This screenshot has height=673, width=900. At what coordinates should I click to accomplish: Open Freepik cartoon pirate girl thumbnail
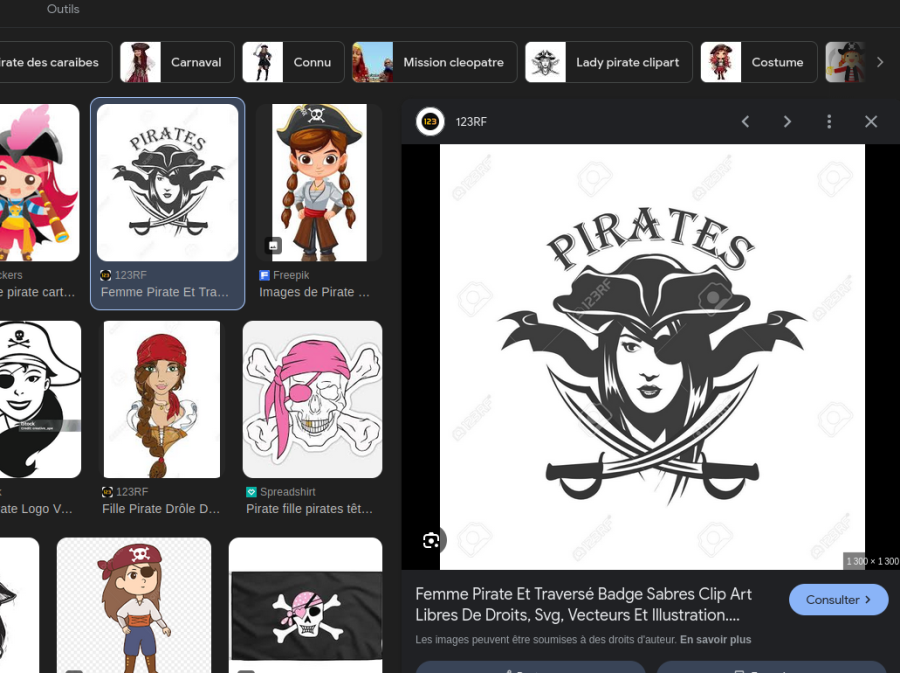318,182
